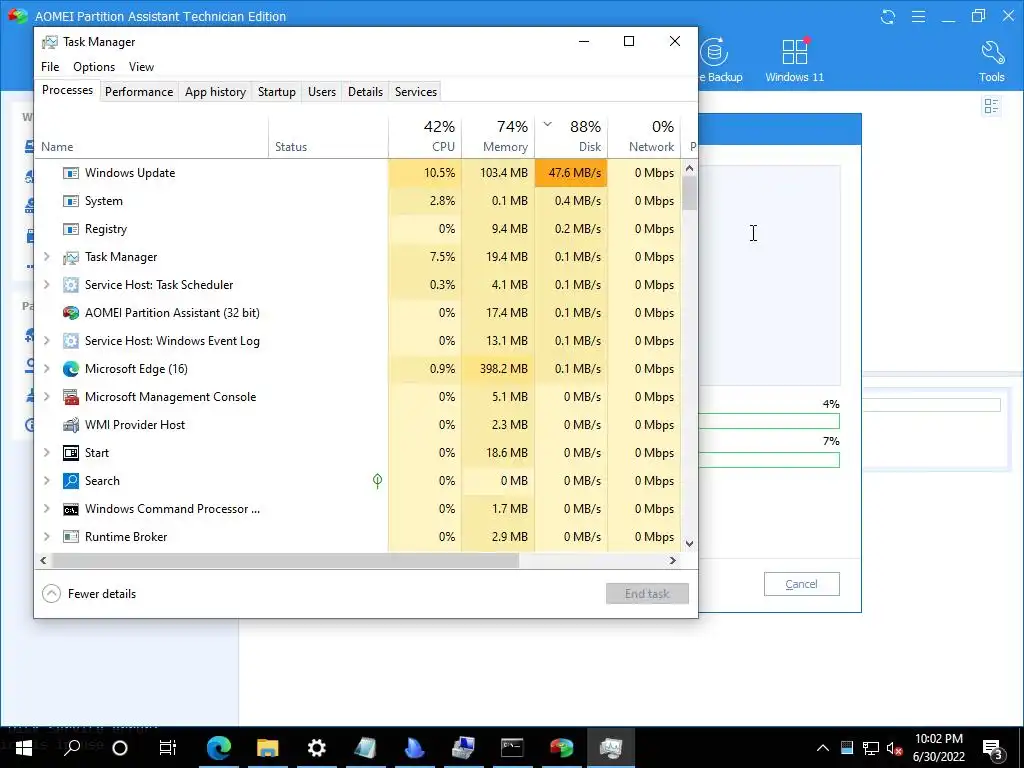Expand Microsoft Management Console group

point(46,397)
